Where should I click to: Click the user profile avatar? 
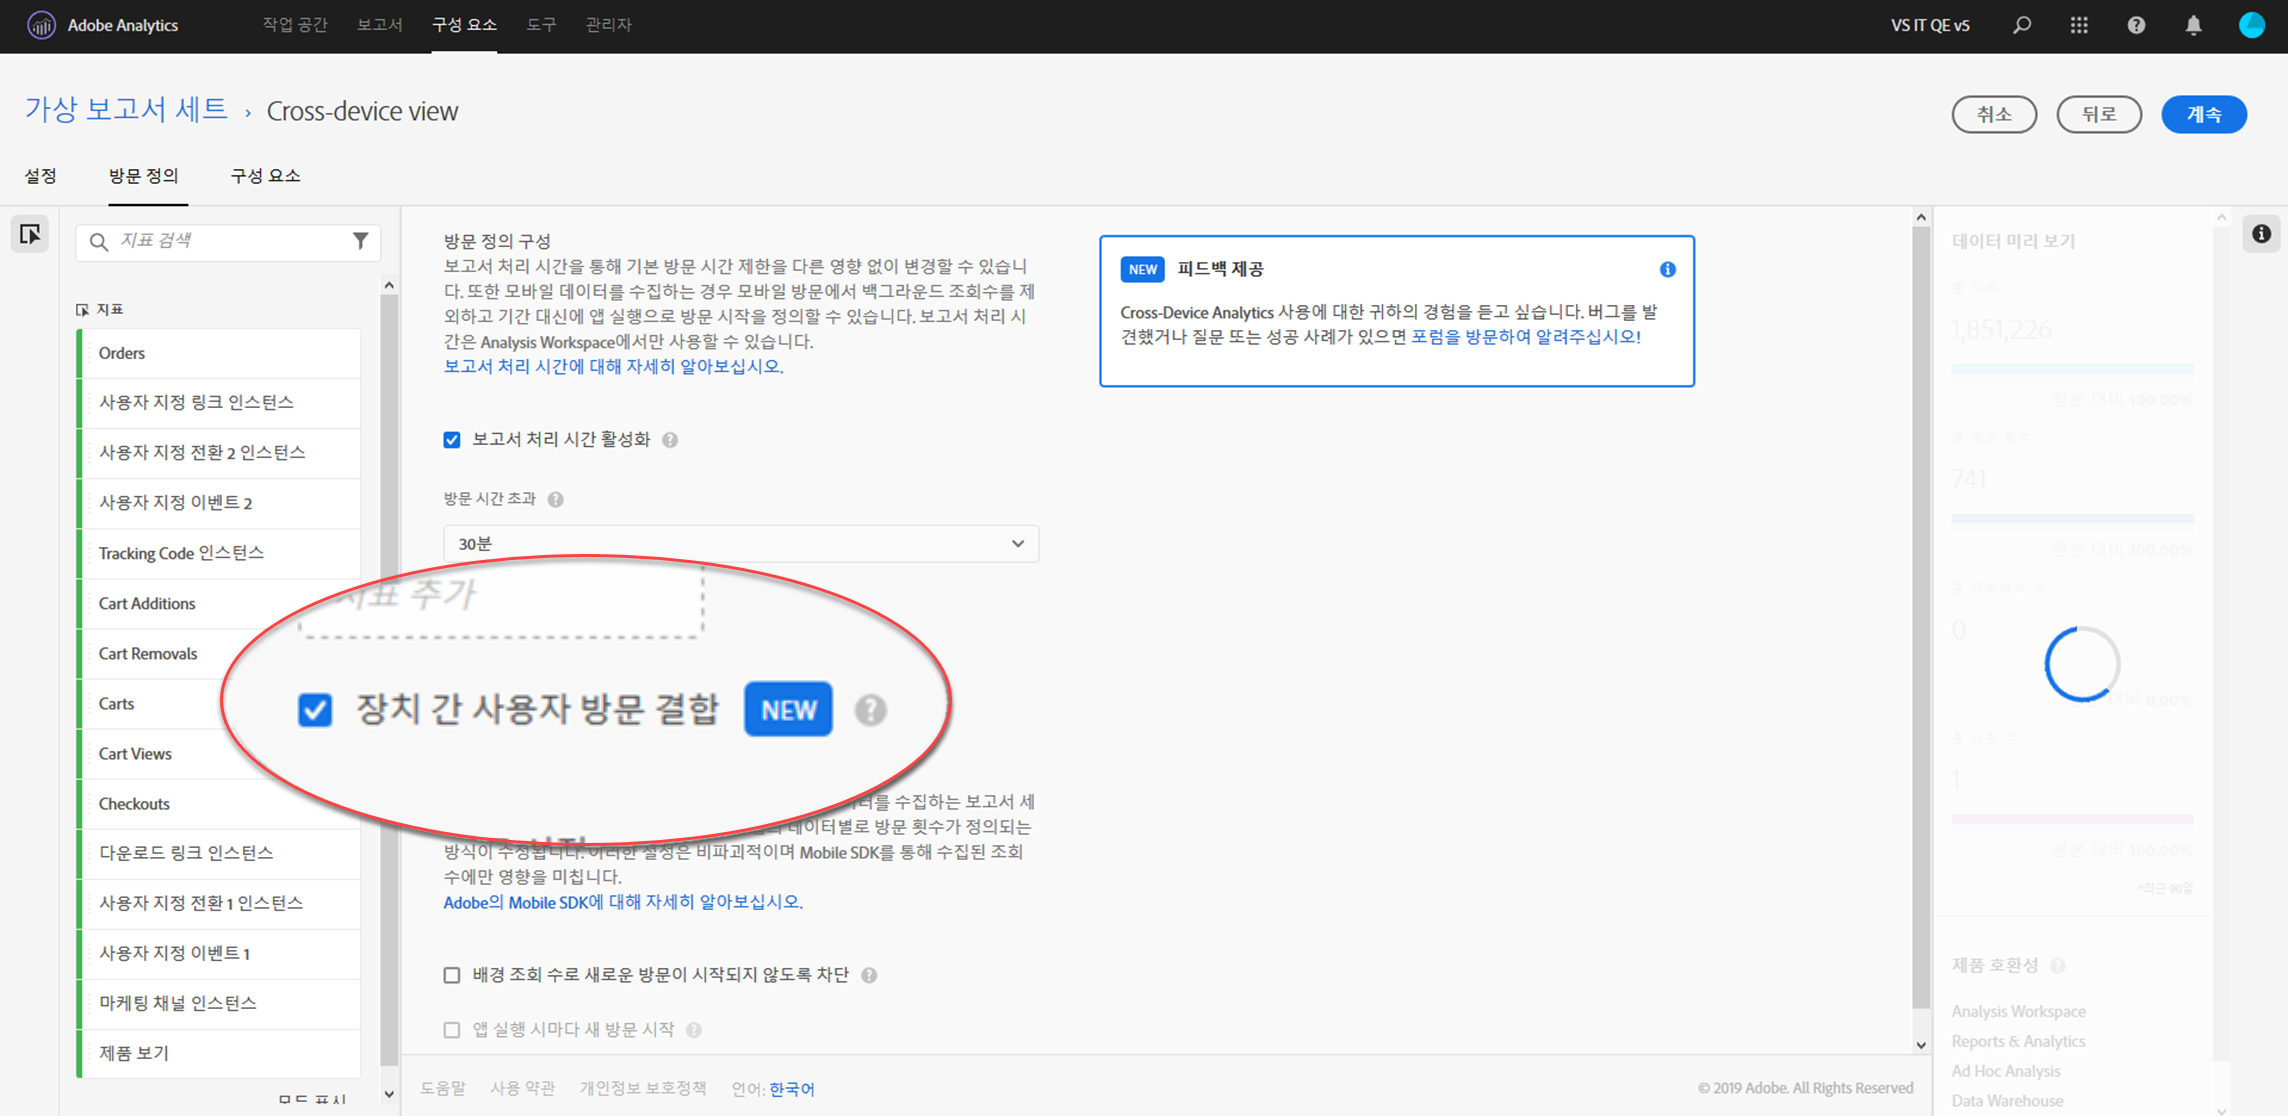point(2251,25)
